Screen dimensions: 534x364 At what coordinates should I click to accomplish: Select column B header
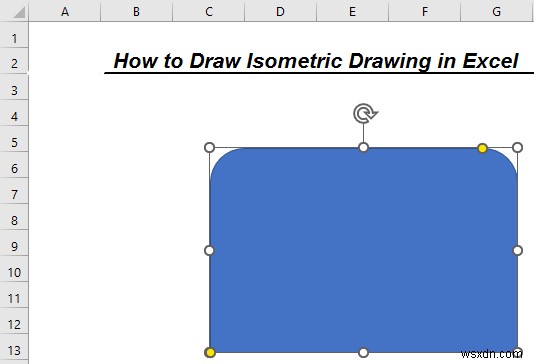[x=137, y=11]
